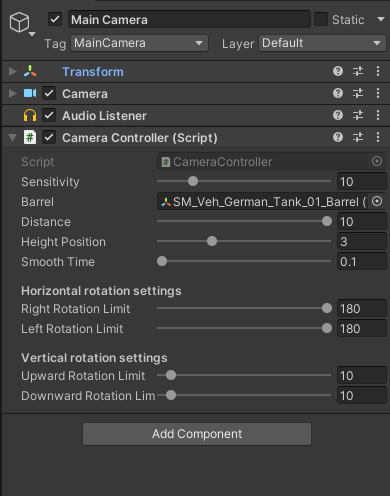Click the Height Position slider handle

click(x=212, y=241)
